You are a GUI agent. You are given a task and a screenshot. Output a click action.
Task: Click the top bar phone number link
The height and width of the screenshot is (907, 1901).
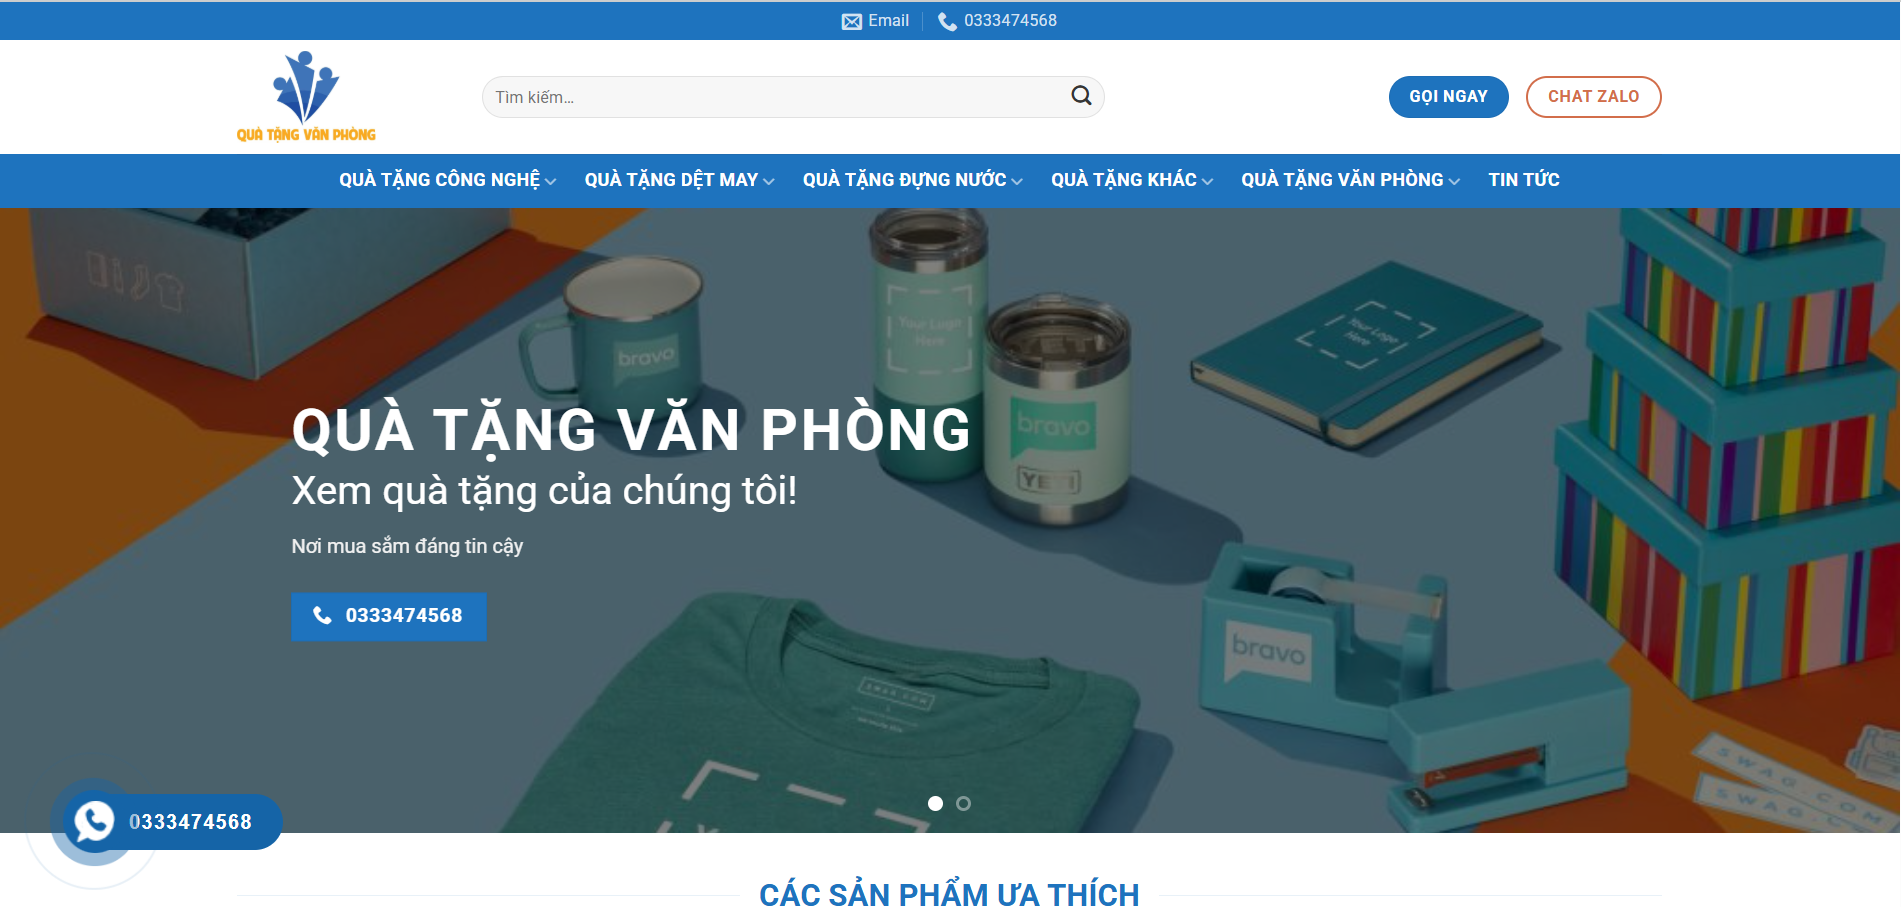1010,21
